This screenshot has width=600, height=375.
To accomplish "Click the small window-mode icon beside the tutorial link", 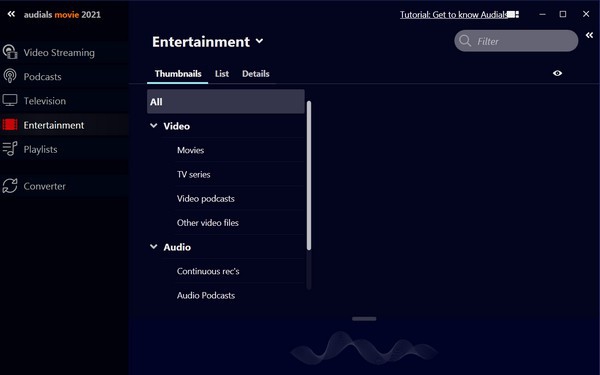I will [514, 15].
